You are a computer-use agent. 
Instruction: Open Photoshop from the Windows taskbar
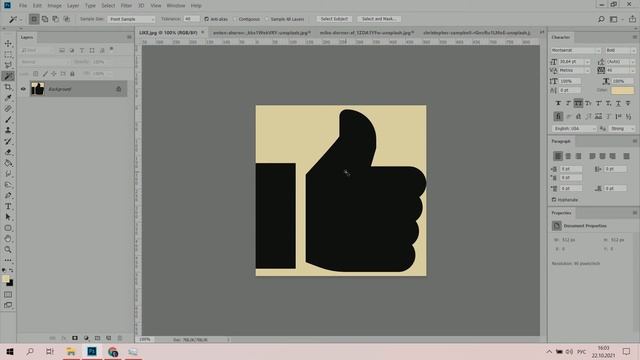(x=92, y=351)
